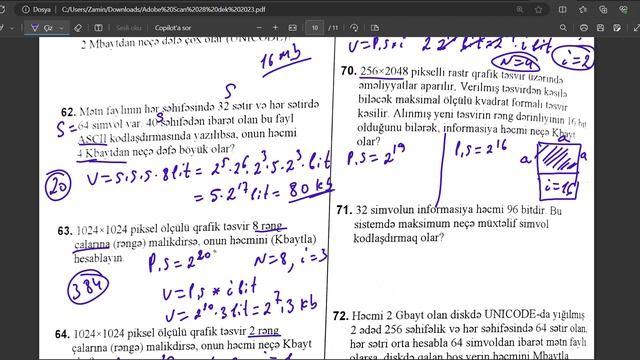Image resolution: width=640 pixels, height=360 pixels.
Task: Click the PDF file path in the address bar
Action: (163, 9)
